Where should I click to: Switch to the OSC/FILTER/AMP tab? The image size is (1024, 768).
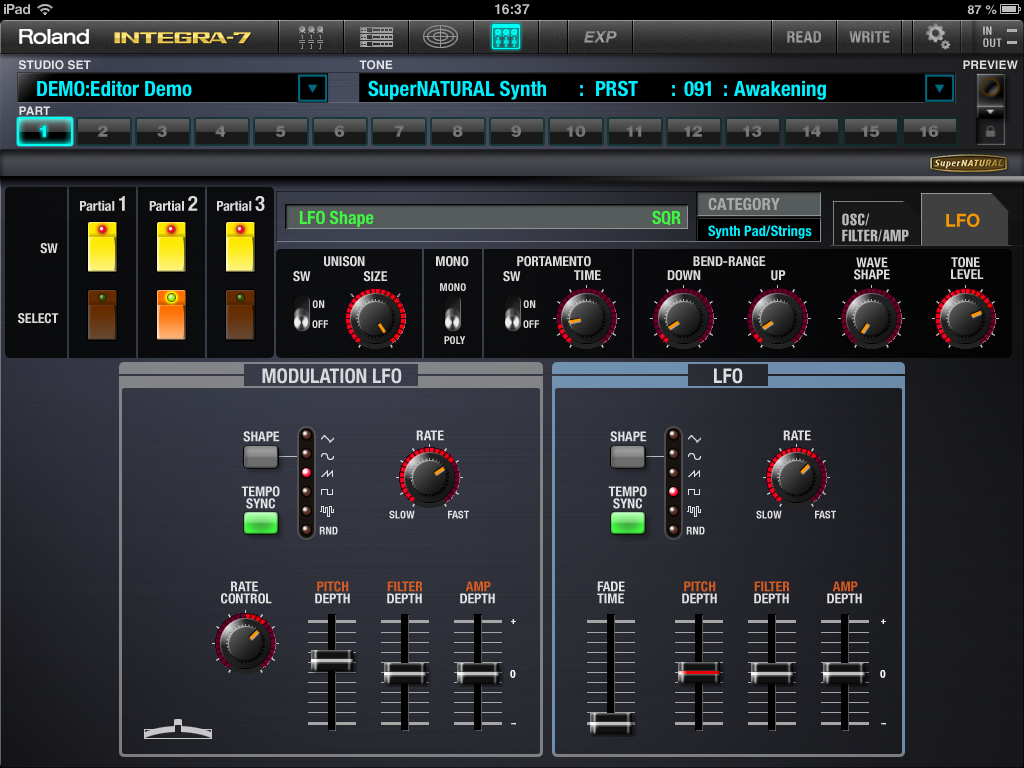click(875, 226)
